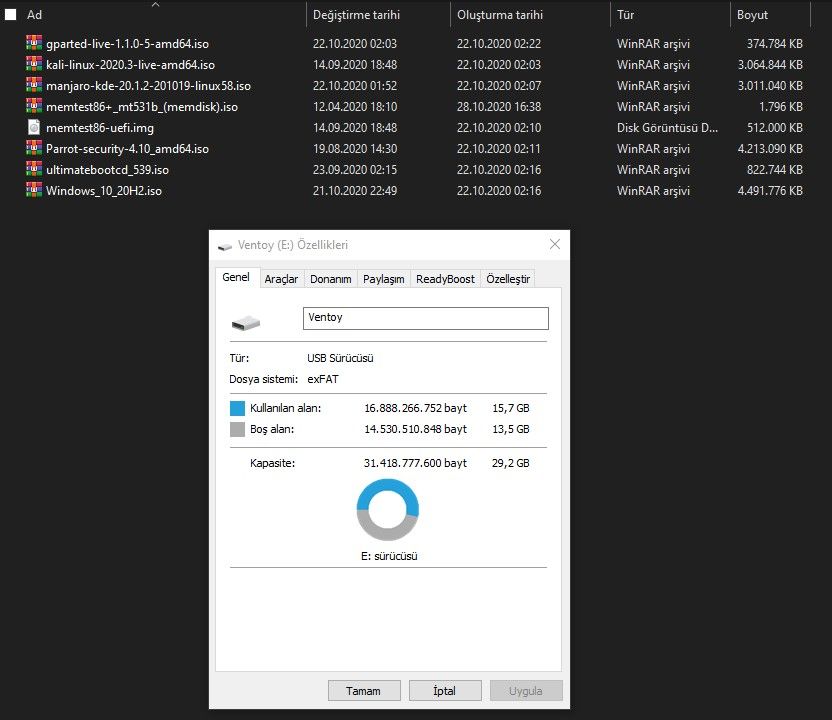This screenshot has height=720, width=832.
Task: Click the E: sürücüsü label under chart
Action: coord(389,556)
